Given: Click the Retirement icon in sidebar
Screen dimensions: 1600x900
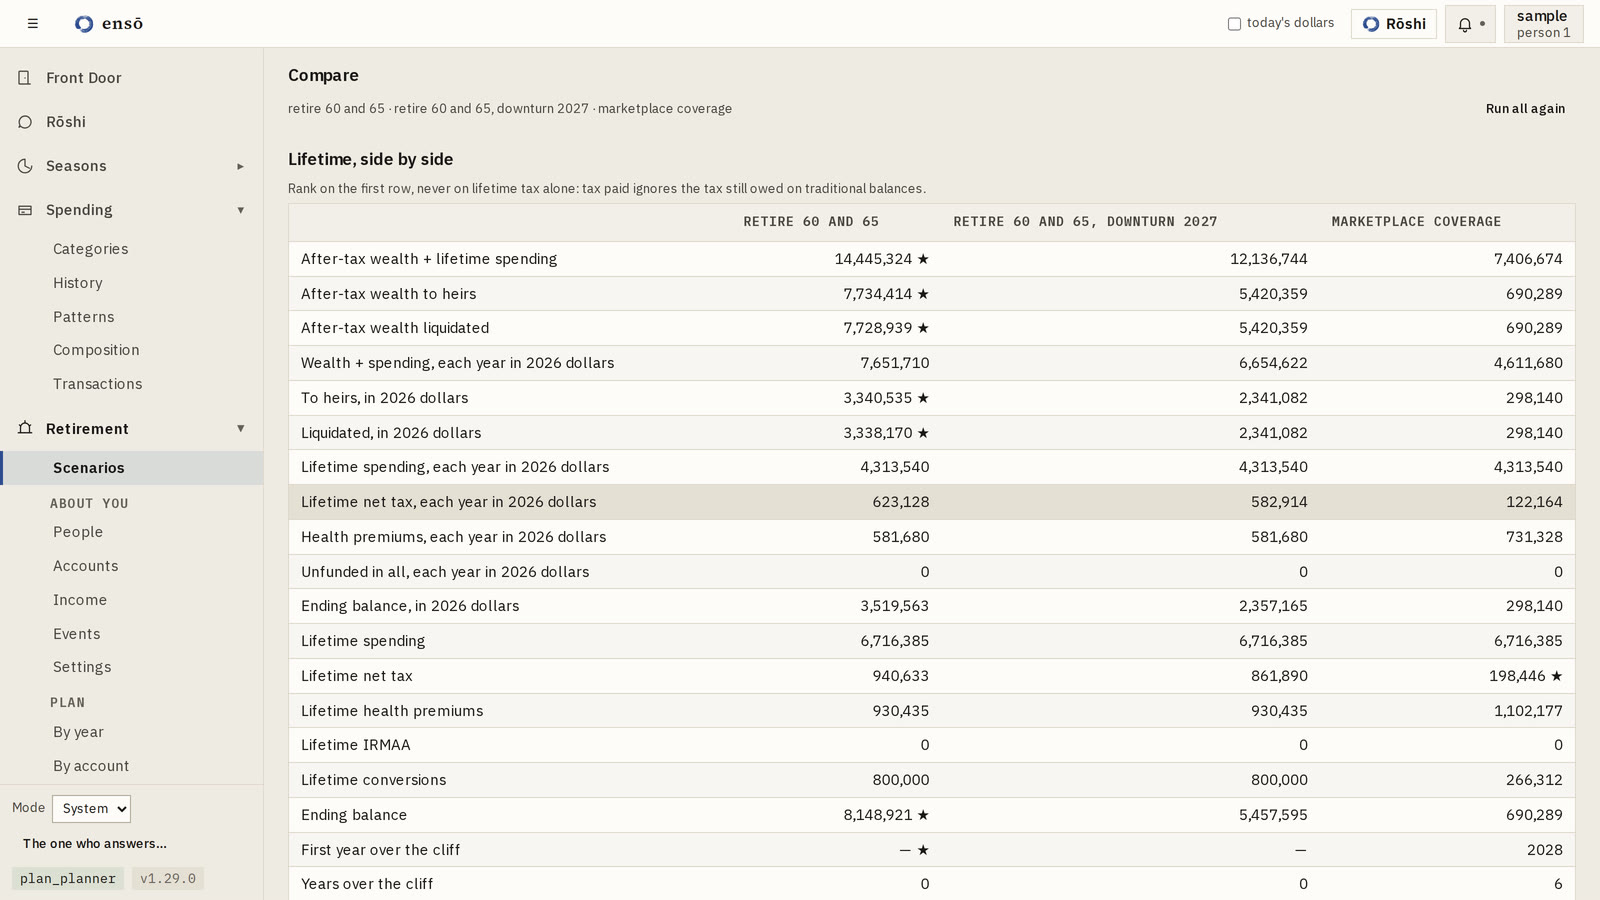Looking at the screenshot, I should pyautogui.click(x=25, y=428).
